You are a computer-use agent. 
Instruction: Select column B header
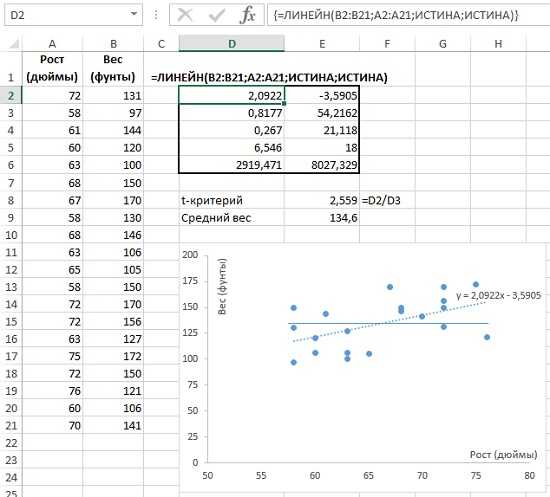pos(113,44)
